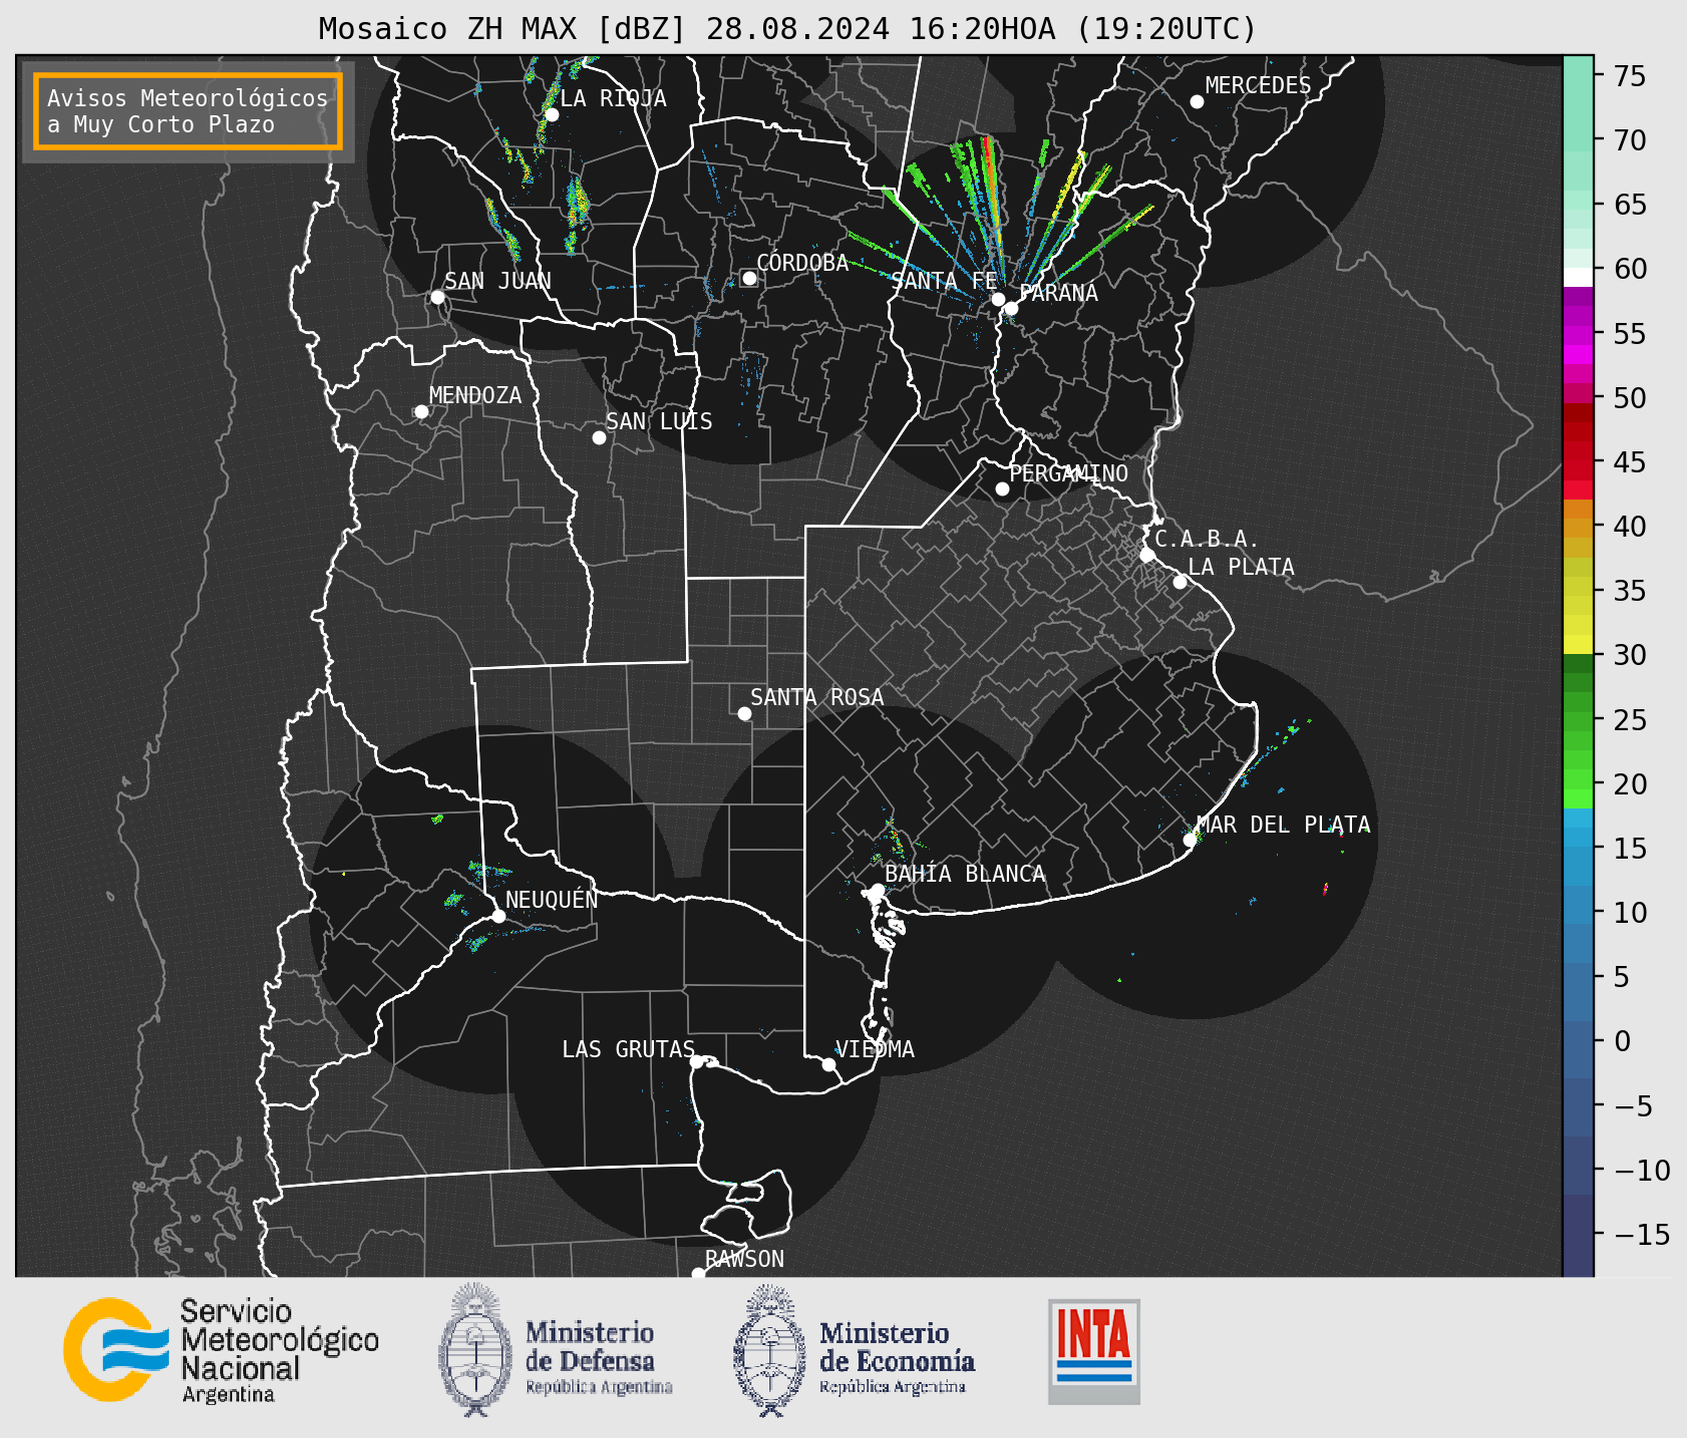The width and height of the screenshot is (1687, 1438).
Task: Click the 30 value on the dBZ scale
Action: click(x=1629, y=654)
